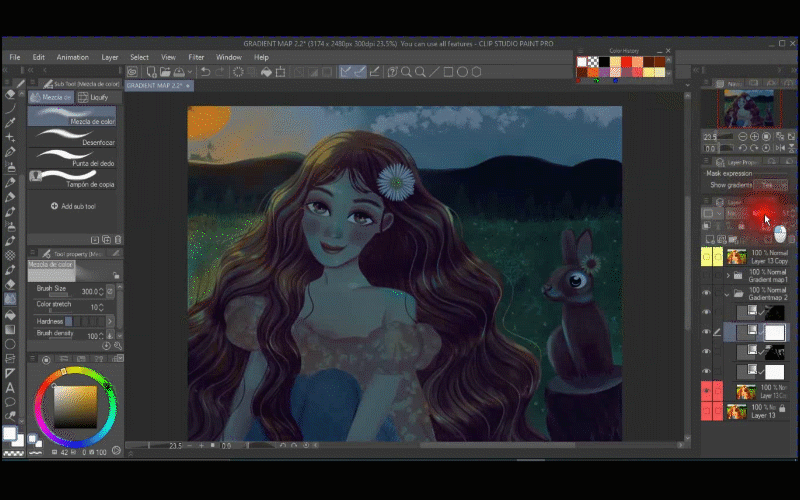Click the Undo arrow in command bar
800x500 pixels.
(205, 72)
